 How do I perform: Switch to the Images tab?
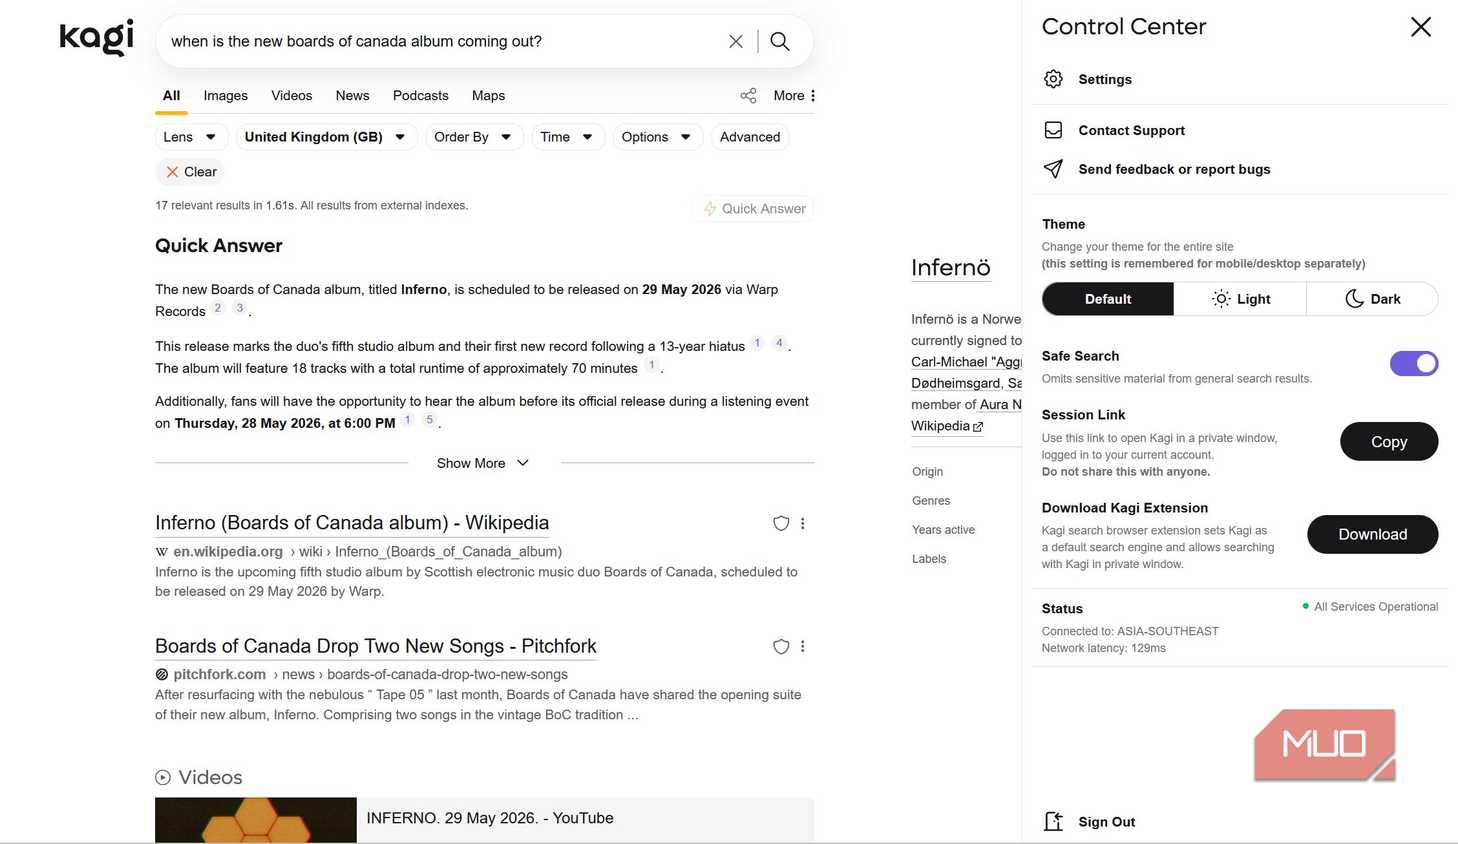(x=225, y=96)
